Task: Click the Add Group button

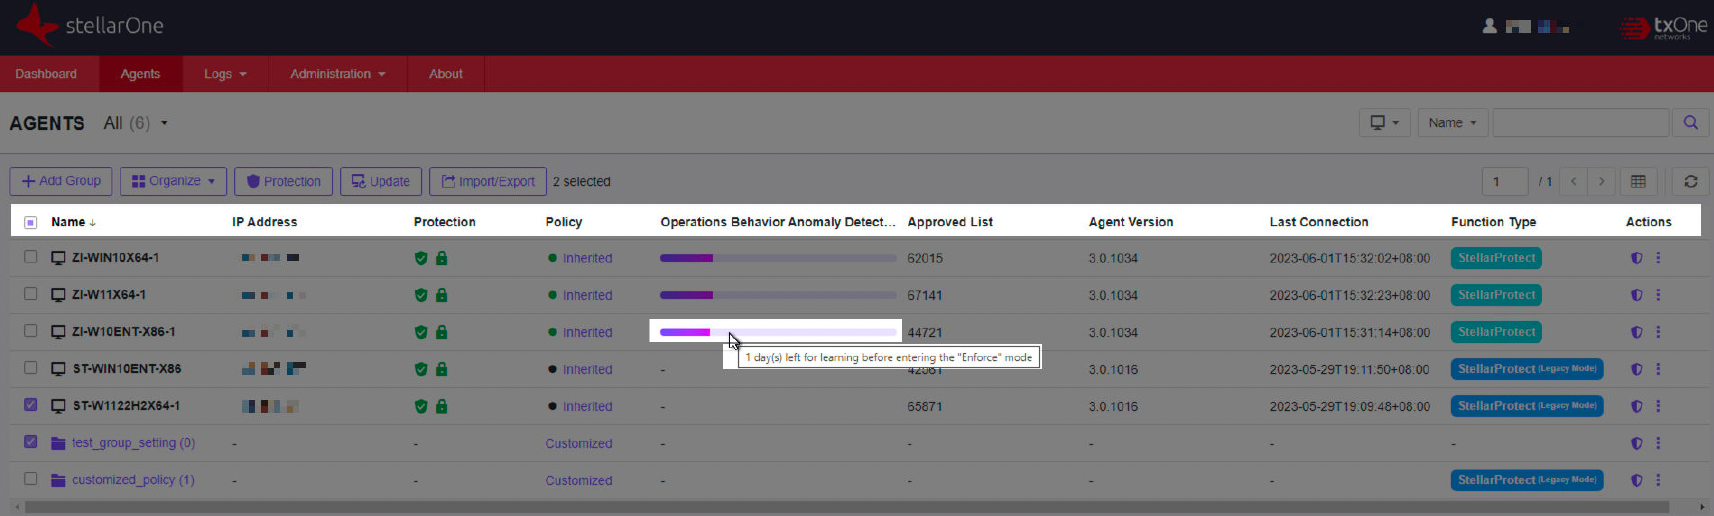Action: pyautogui.click(x=61, y=182)
